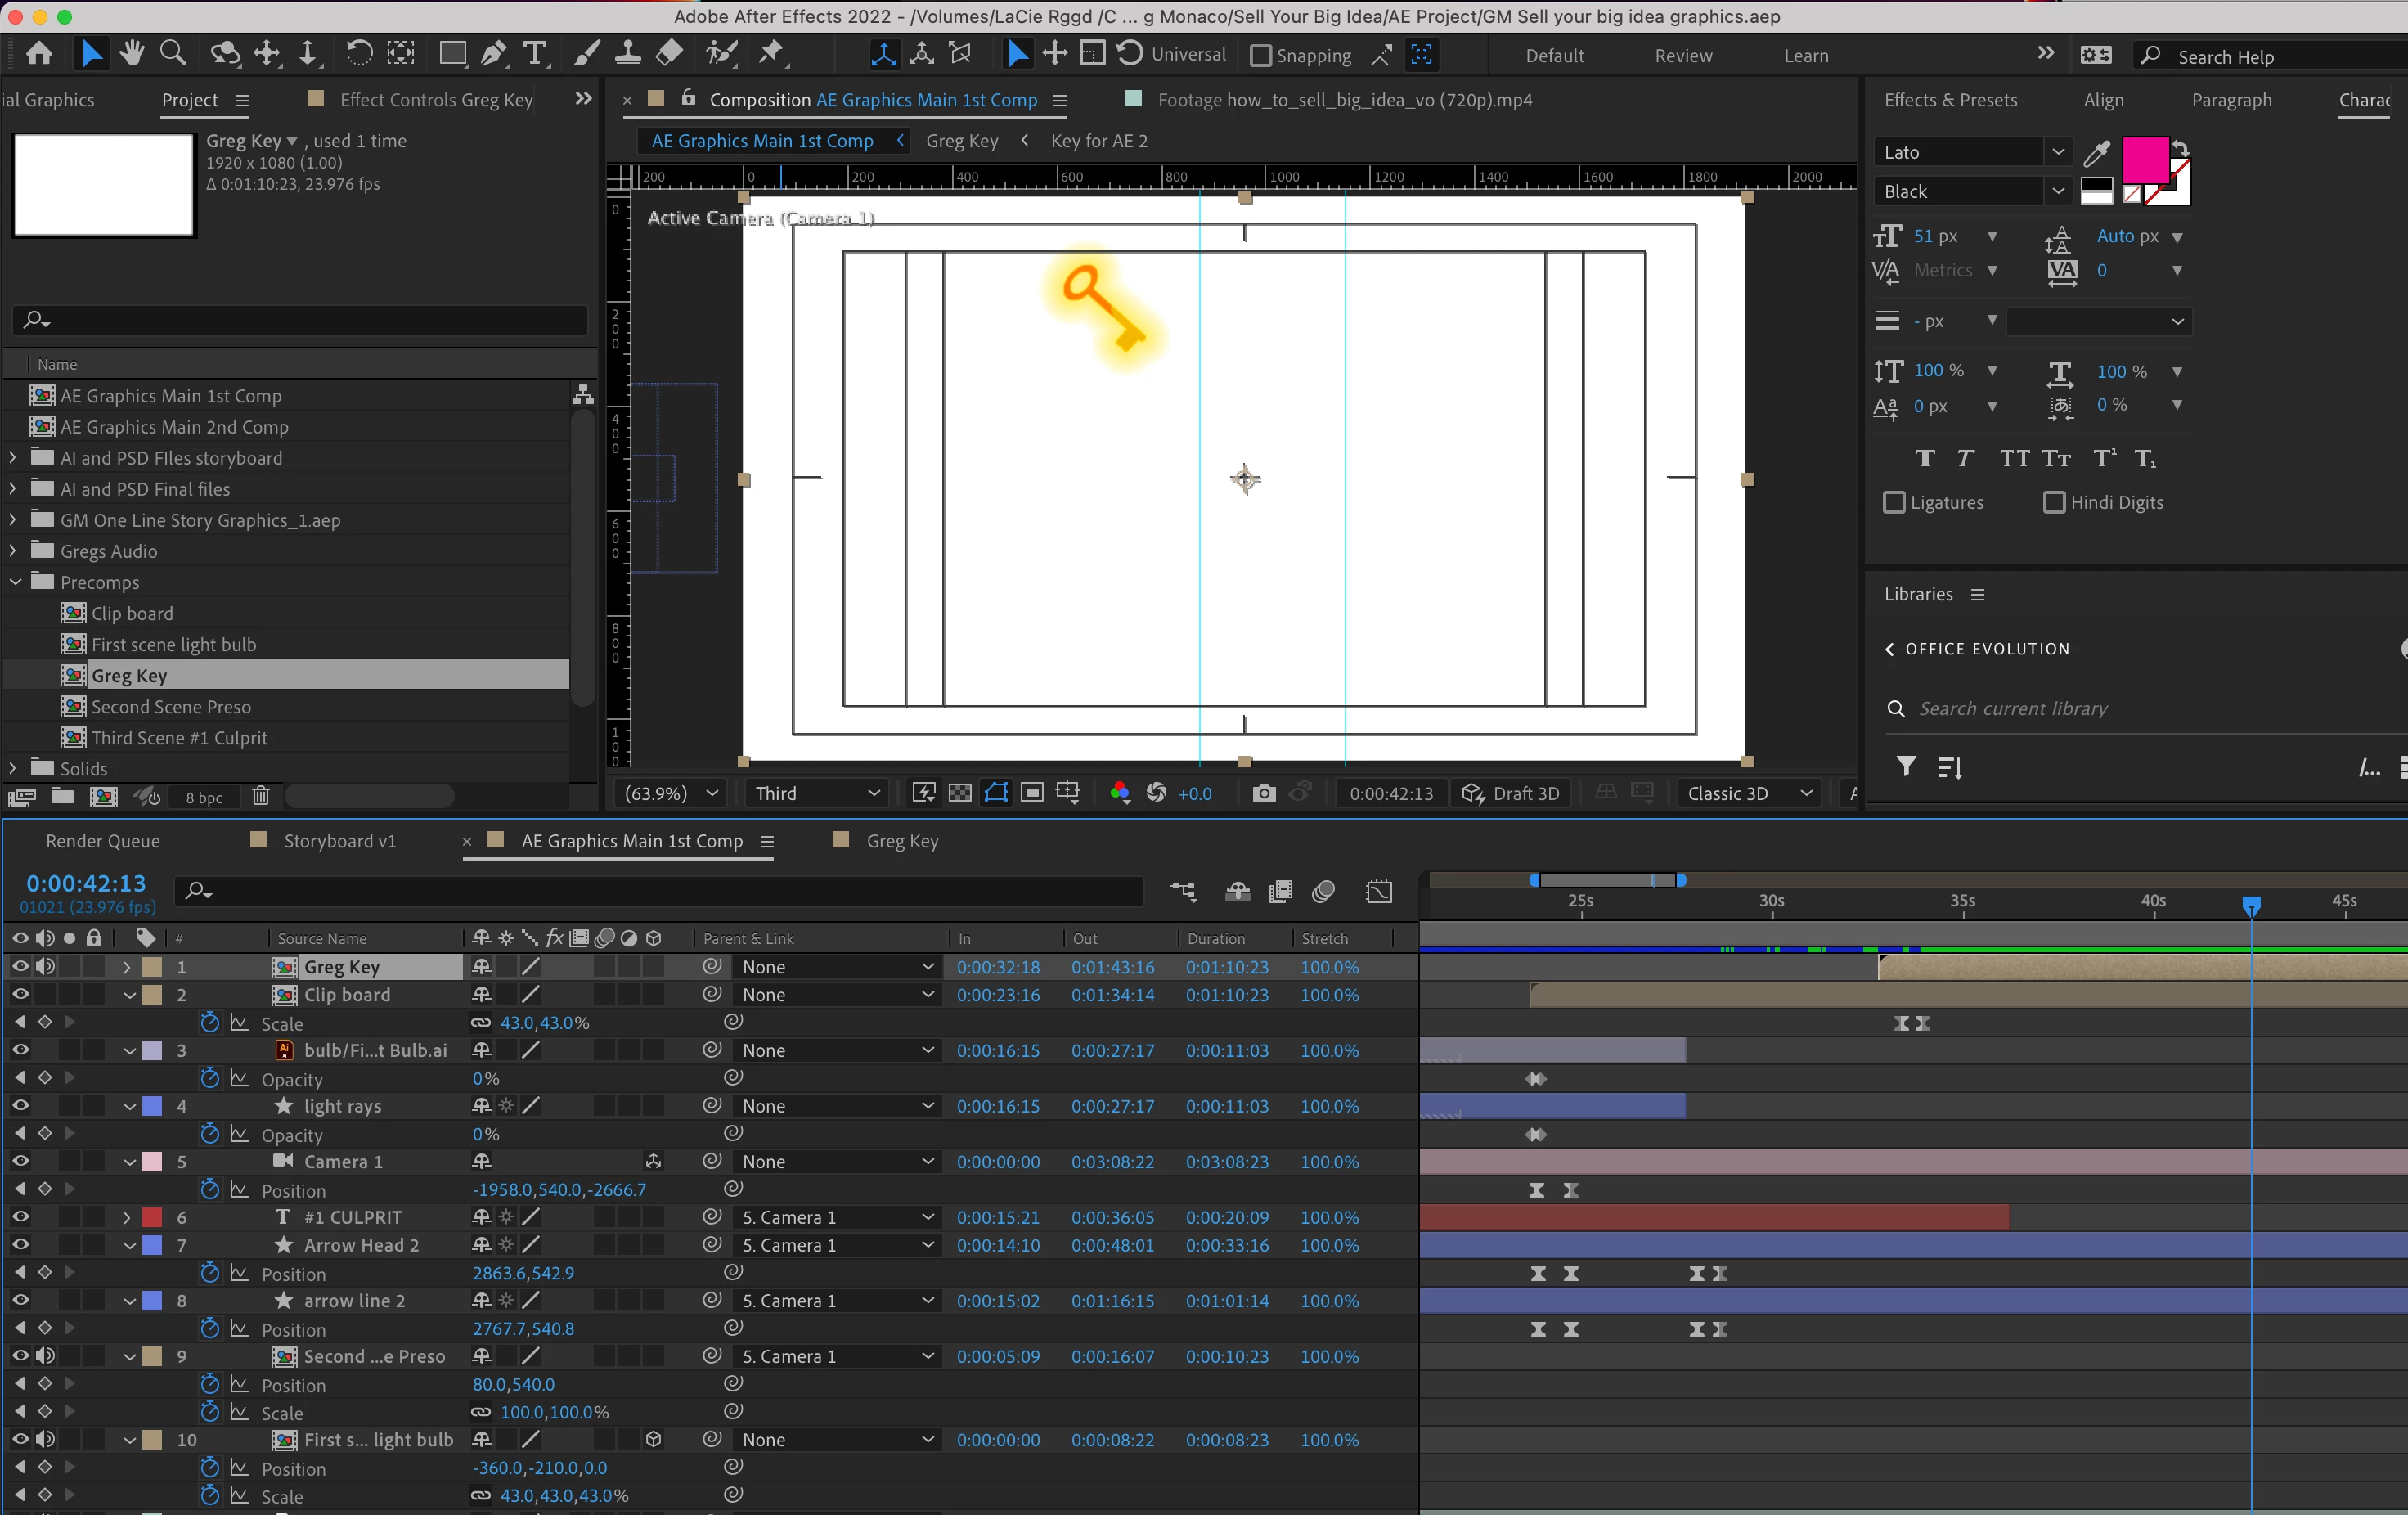Toggle Draft 3D button

(x=1510, y=793)
